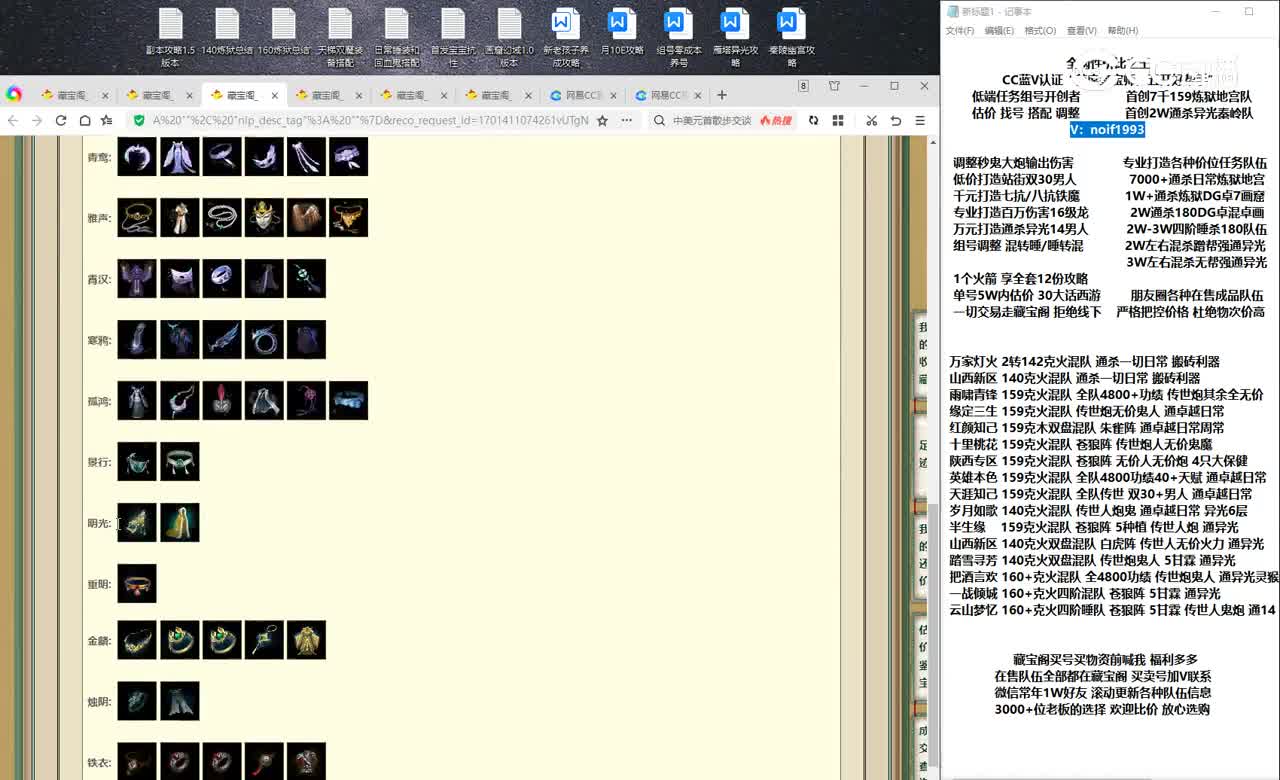Open desktop file 天梯双魔装备搭配
1280x780 pixels.
pyautogui.click(x=339, y=38)
